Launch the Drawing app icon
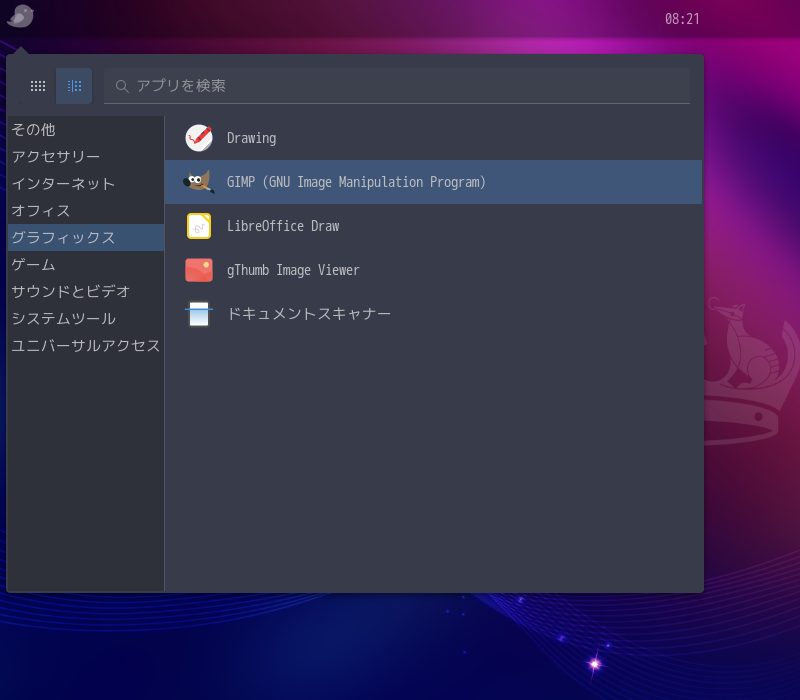This screenshot has width=800, height=700. pyautogui.click(x=199, y=138)
